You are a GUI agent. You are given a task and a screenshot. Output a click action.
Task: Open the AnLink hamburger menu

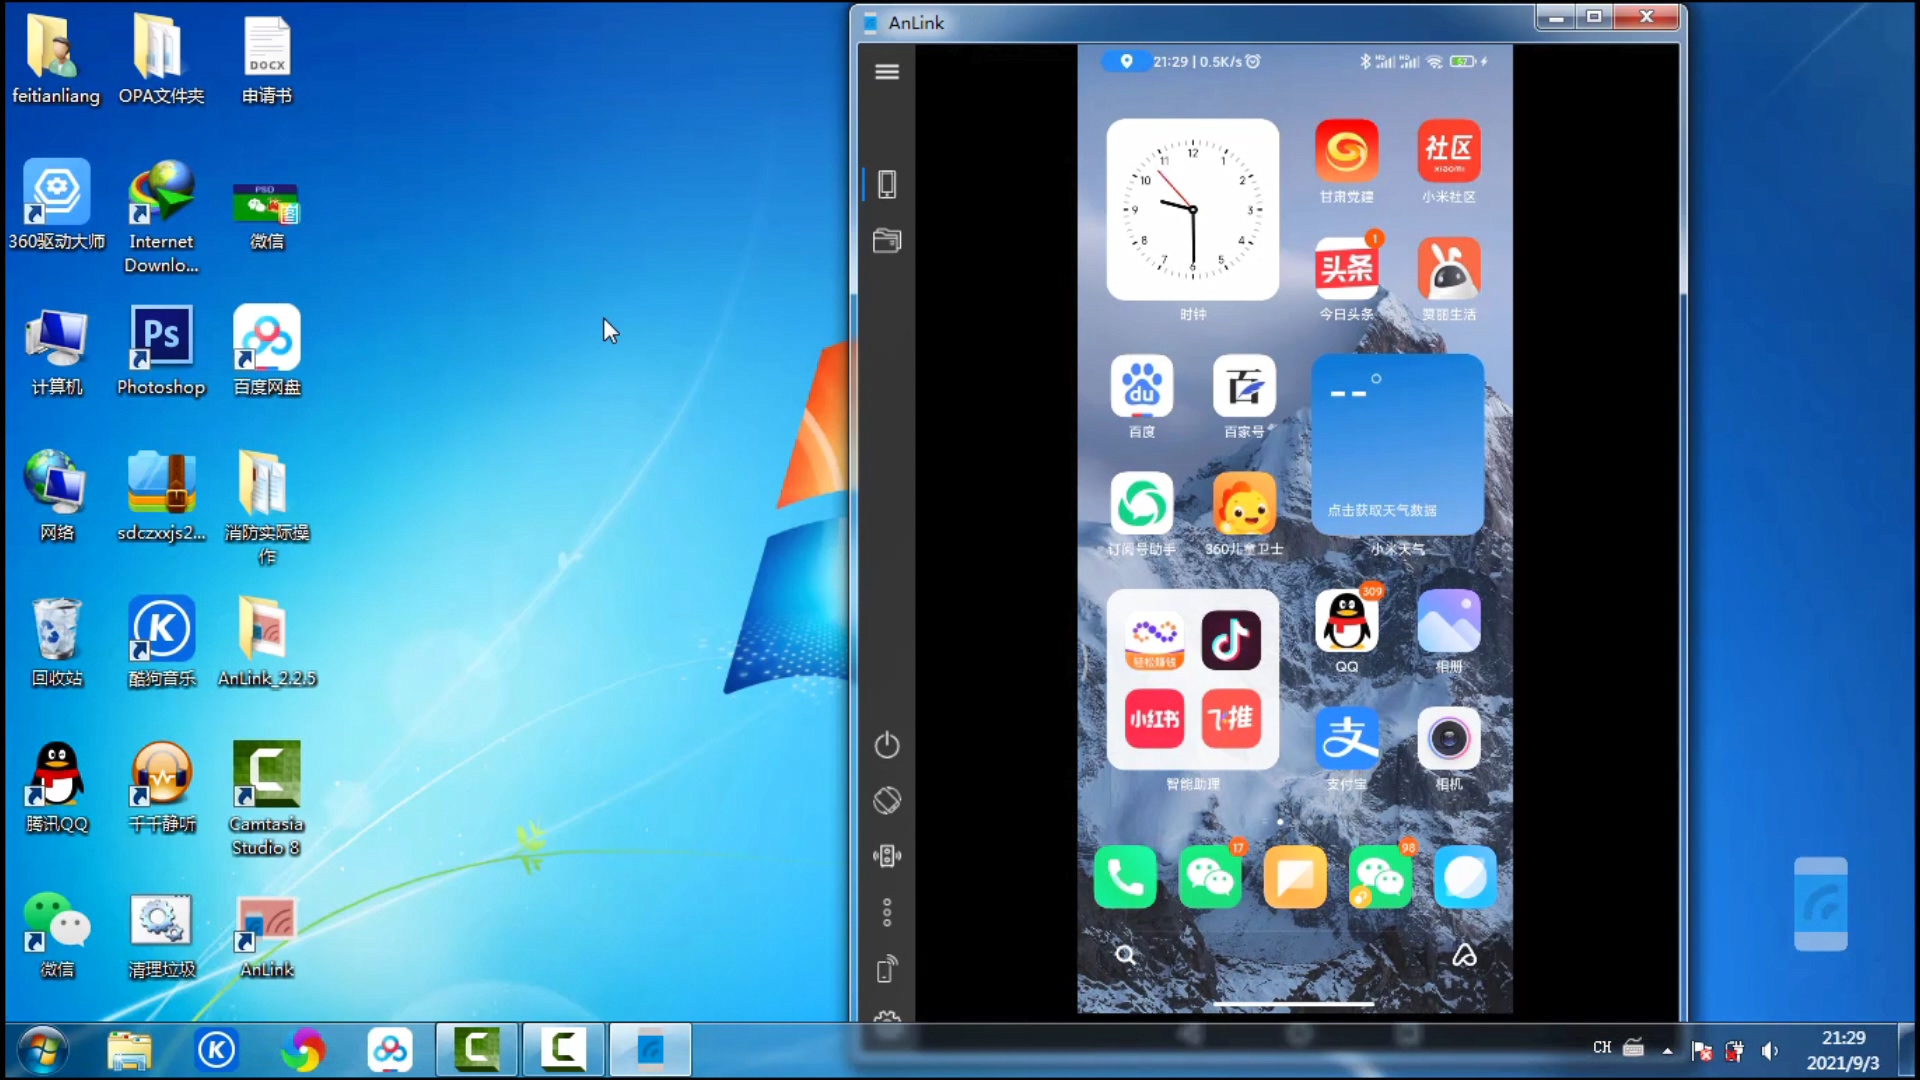[x=887, y=72]
